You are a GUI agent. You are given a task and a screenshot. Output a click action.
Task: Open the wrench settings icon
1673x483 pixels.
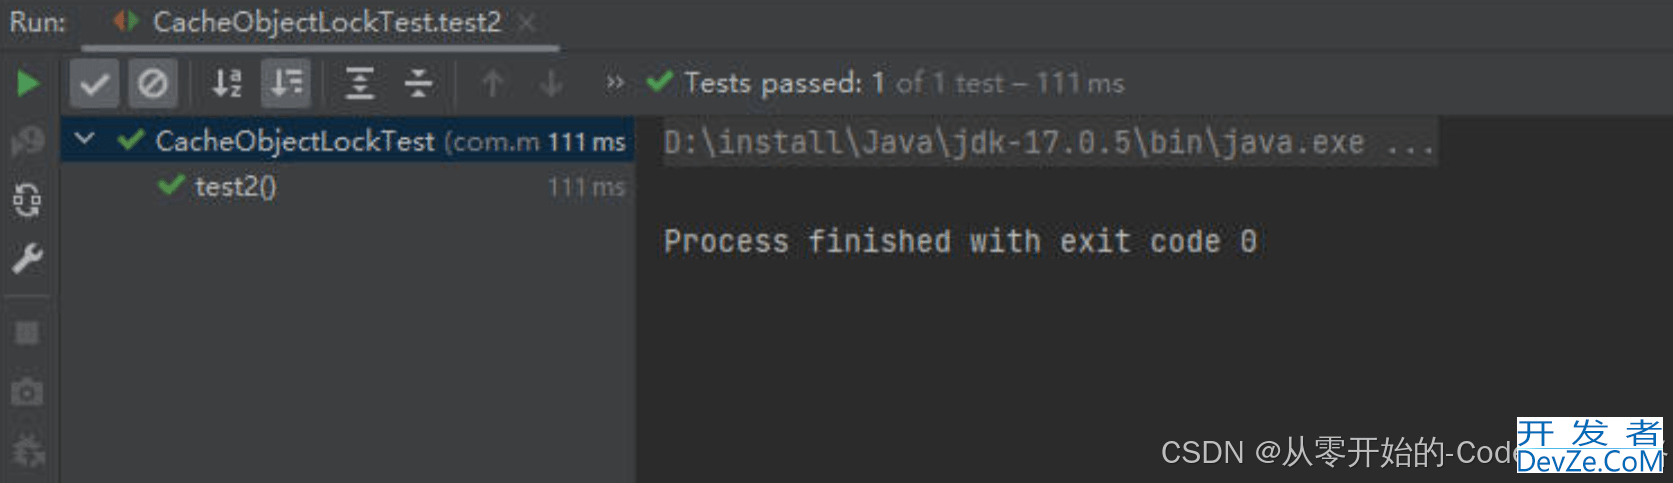coord(27,259)
